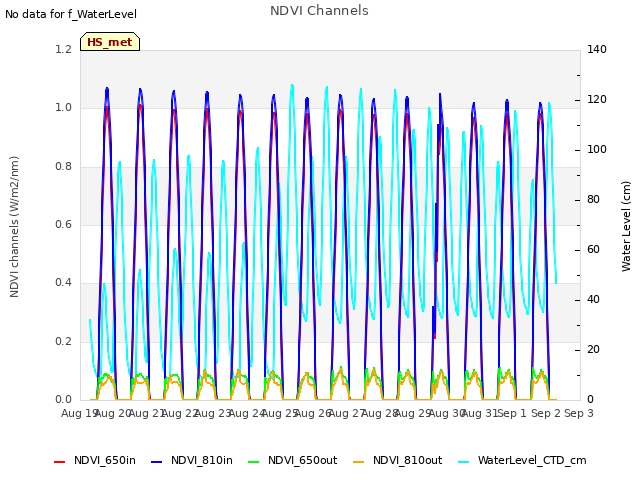Screen dimensions: 640x480
Task: Click the 'No data for f_WaterLevel' message
Action: pos(71,14)
